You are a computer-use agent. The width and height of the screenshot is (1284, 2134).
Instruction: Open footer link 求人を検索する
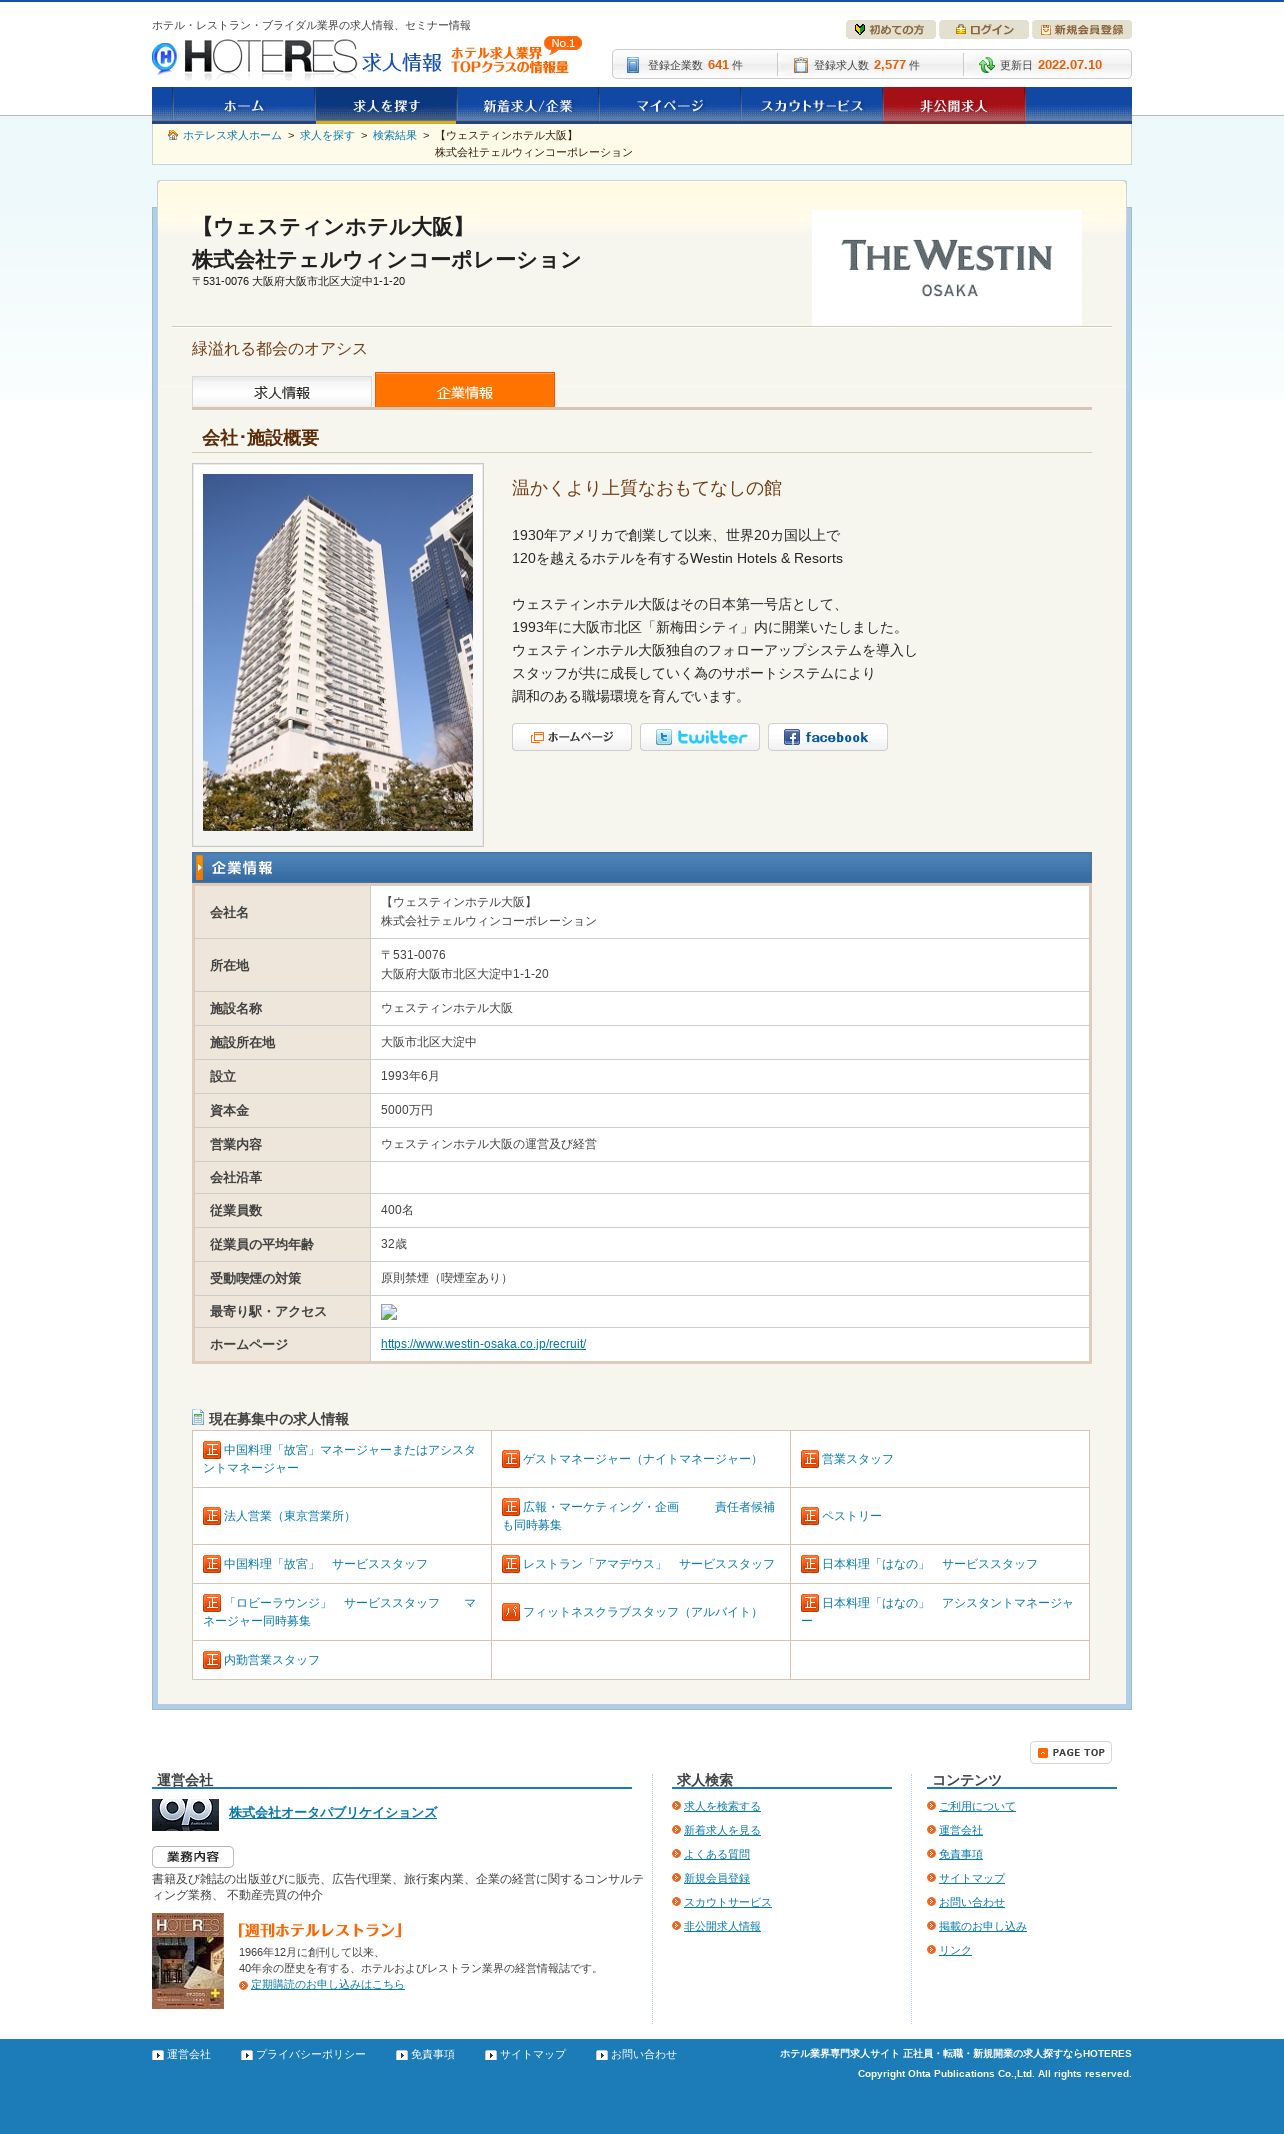[x=722, y=1806]
